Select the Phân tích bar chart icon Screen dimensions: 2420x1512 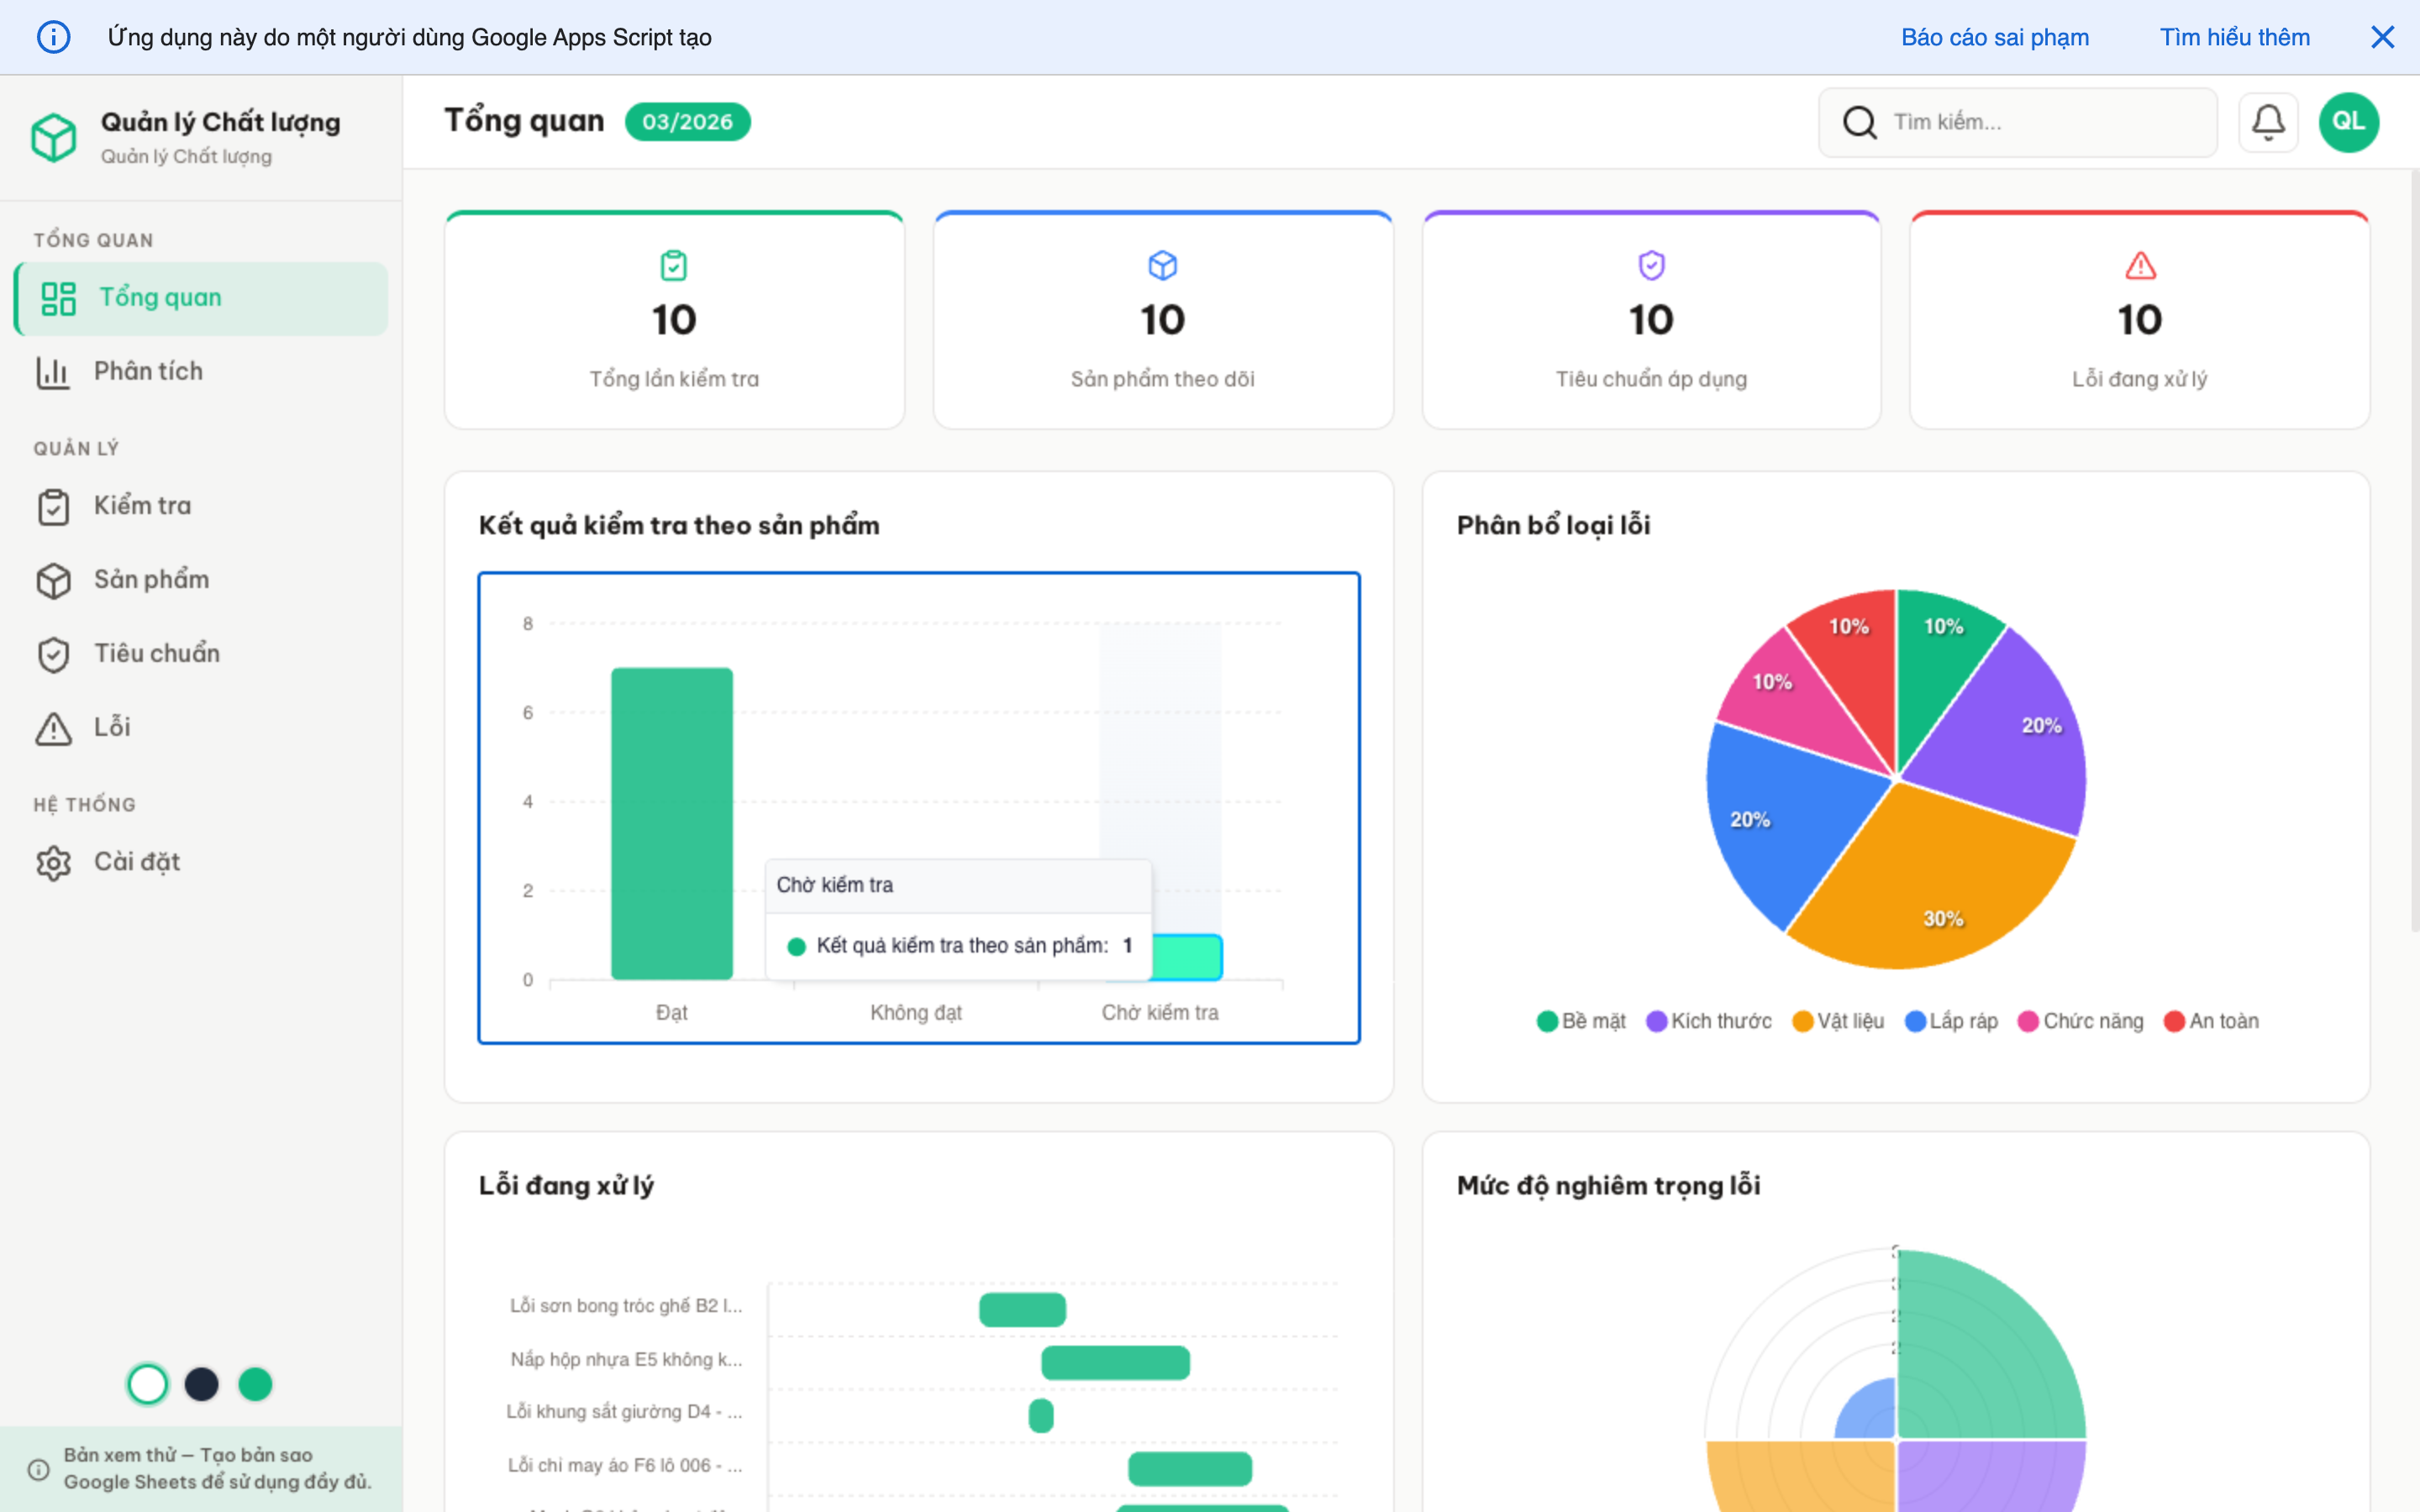[54, 371]
